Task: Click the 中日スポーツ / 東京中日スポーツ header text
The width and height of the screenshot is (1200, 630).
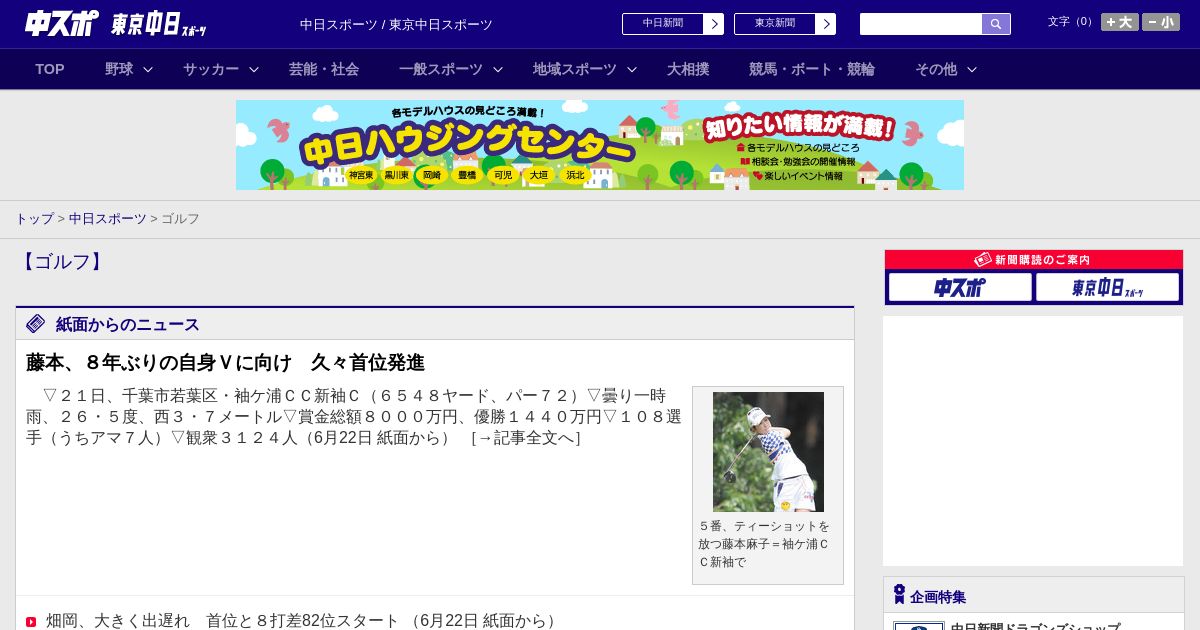Action: 396,24
